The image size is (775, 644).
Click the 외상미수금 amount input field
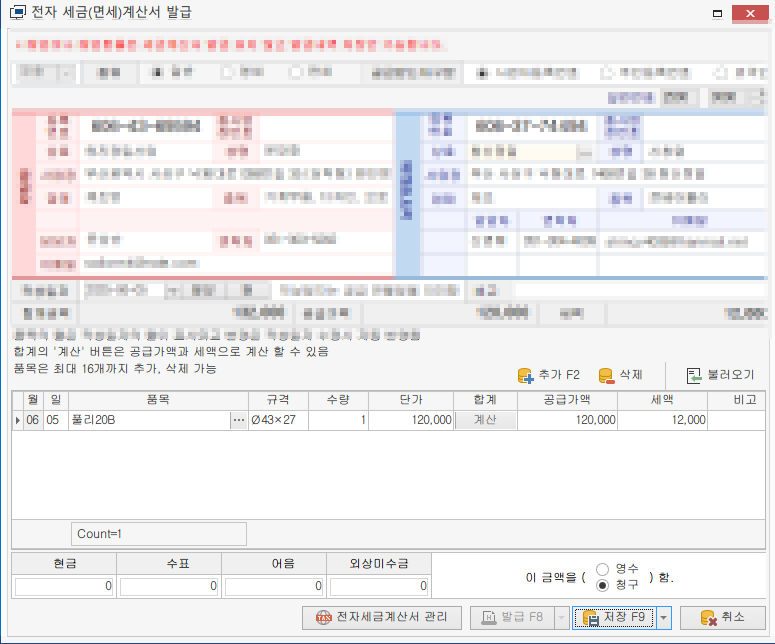point(378,586)
